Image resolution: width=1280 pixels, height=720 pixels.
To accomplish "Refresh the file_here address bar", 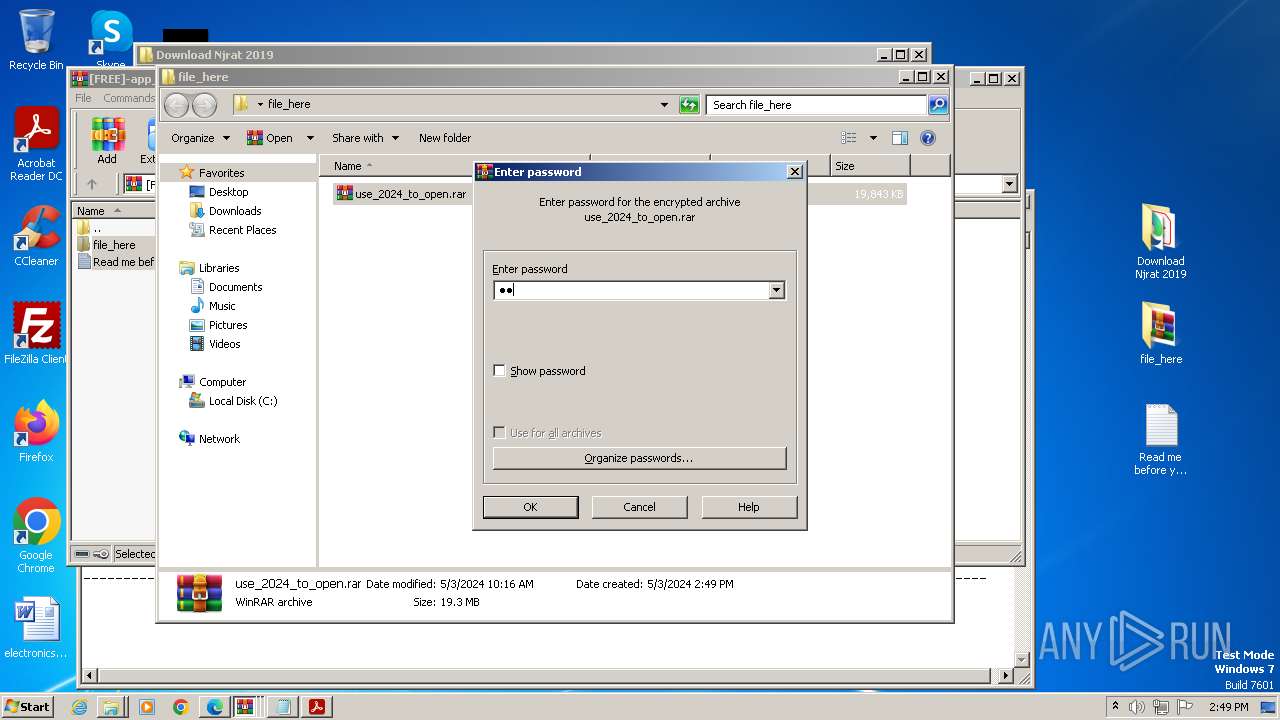I will point(689,104).
